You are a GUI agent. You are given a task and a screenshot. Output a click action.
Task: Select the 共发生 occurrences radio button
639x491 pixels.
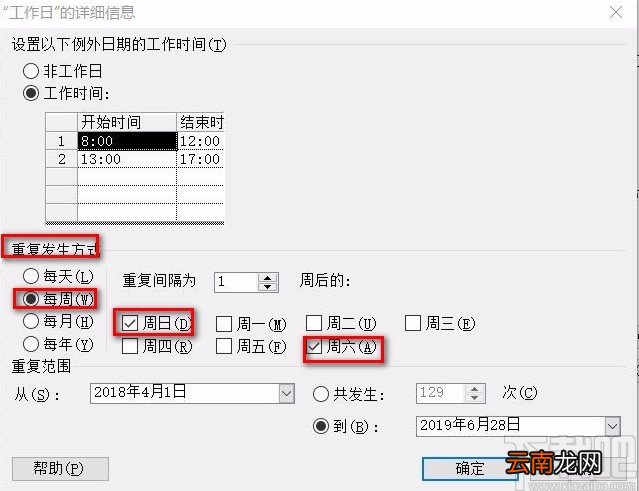(x=321, y=394)
